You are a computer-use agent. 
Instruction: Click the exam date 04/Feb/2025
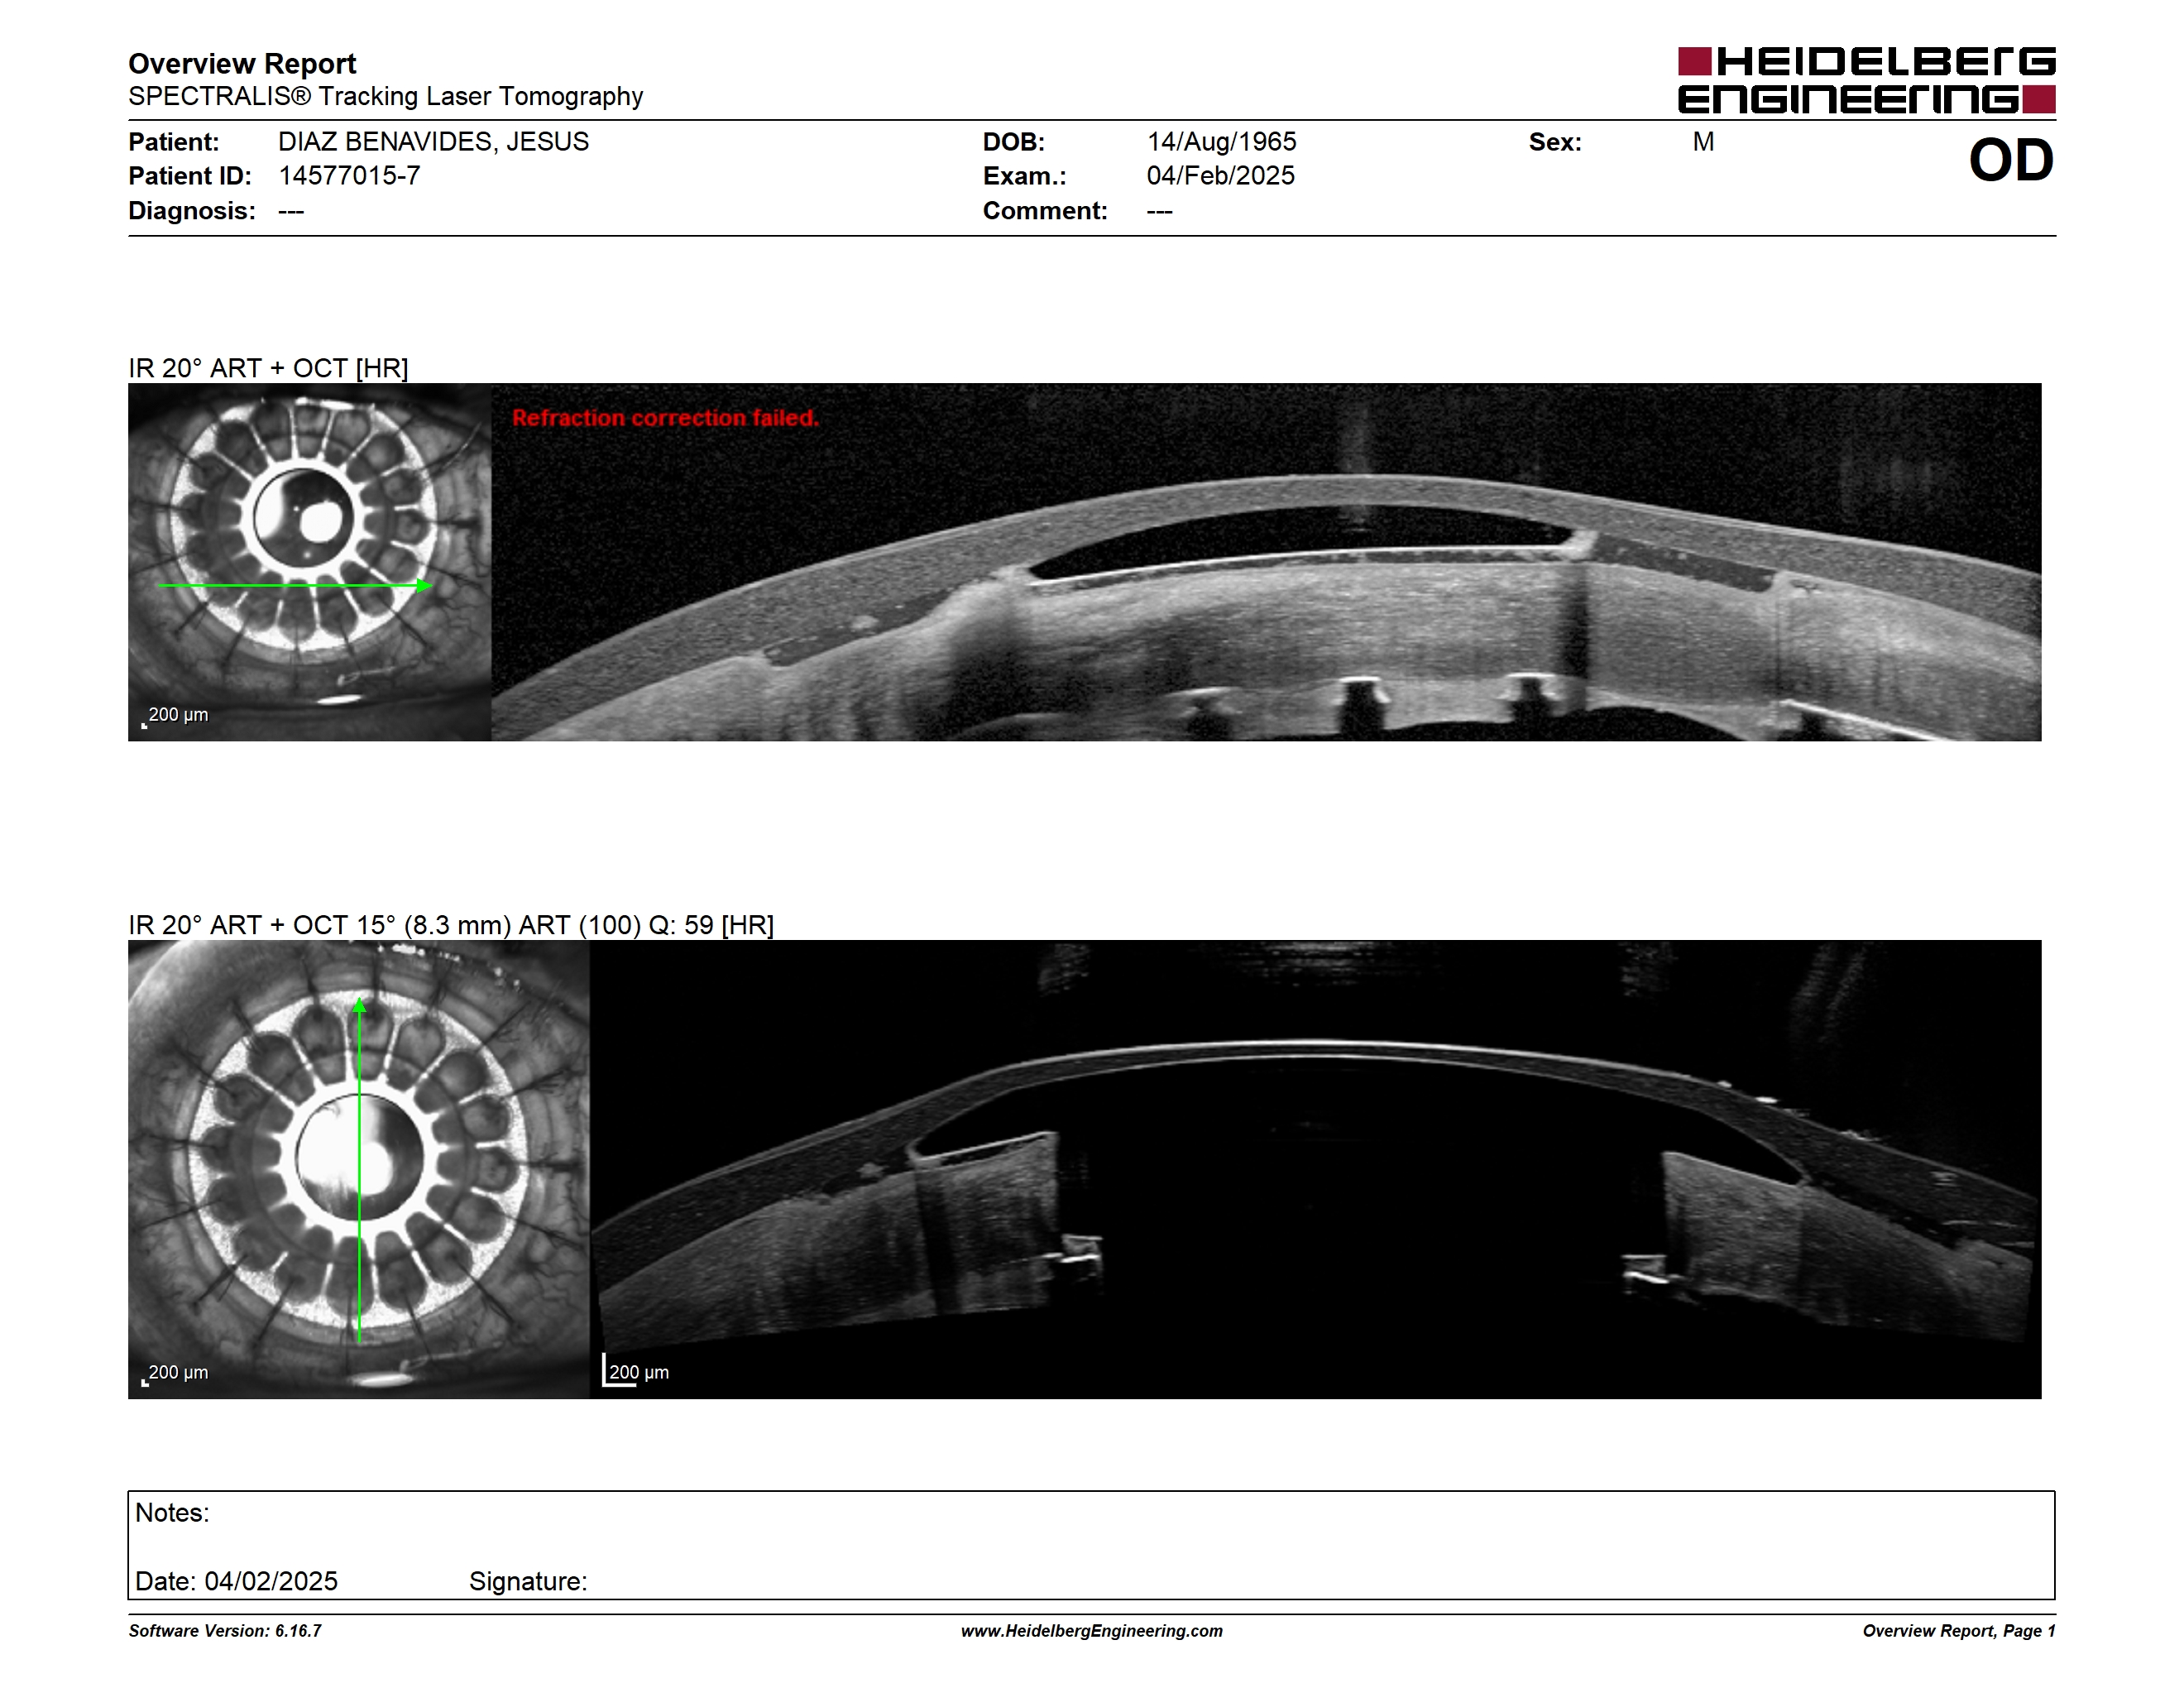click(x=1220, y=176)
